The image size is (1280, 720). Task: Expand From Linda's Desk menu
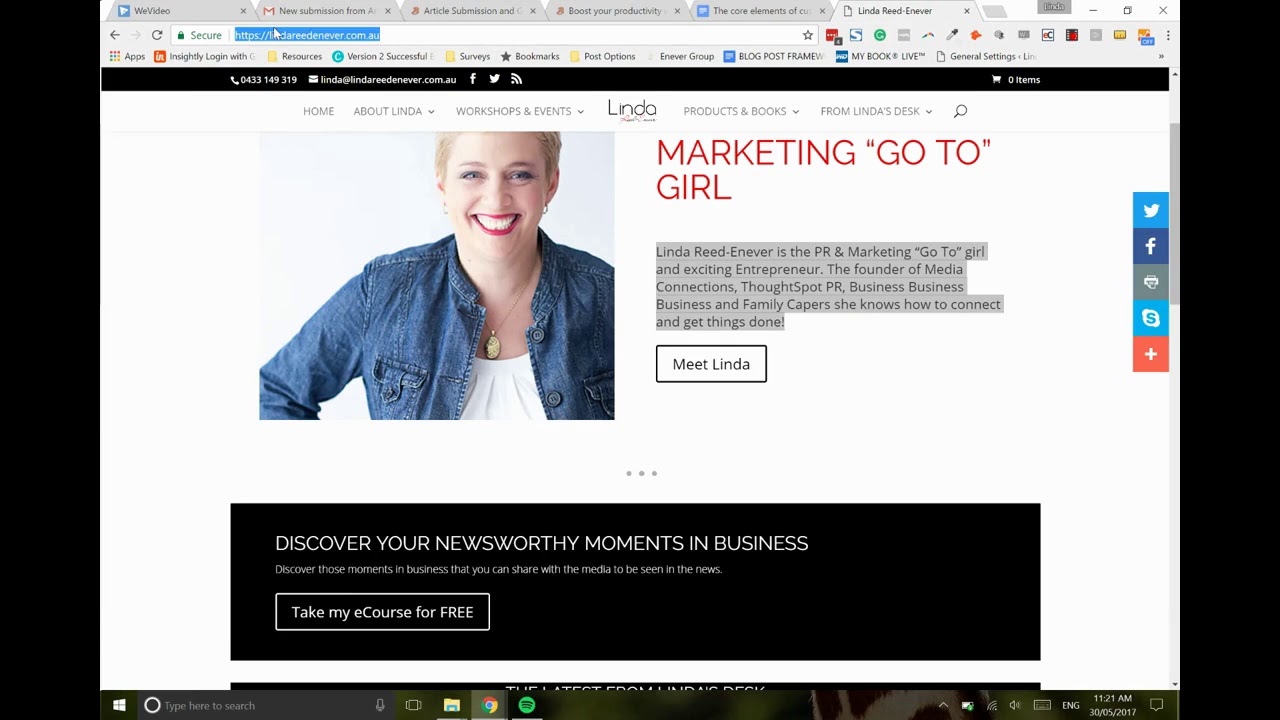point(876,111)
